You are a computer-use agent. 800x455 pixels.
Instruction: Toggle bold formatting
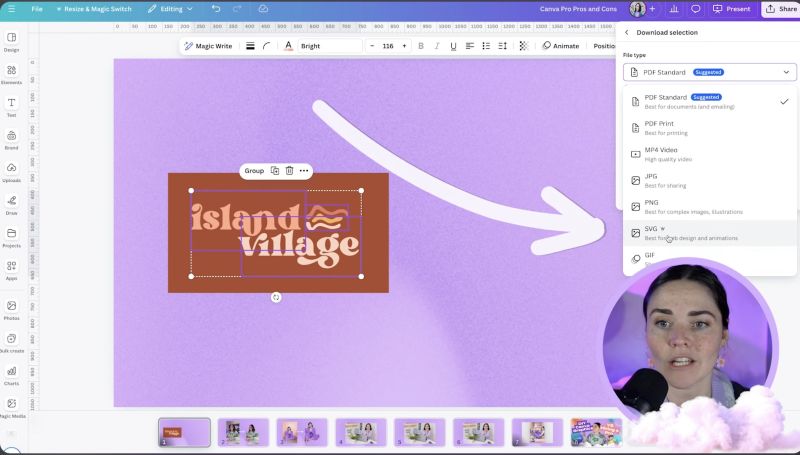[x=421, y=46]
